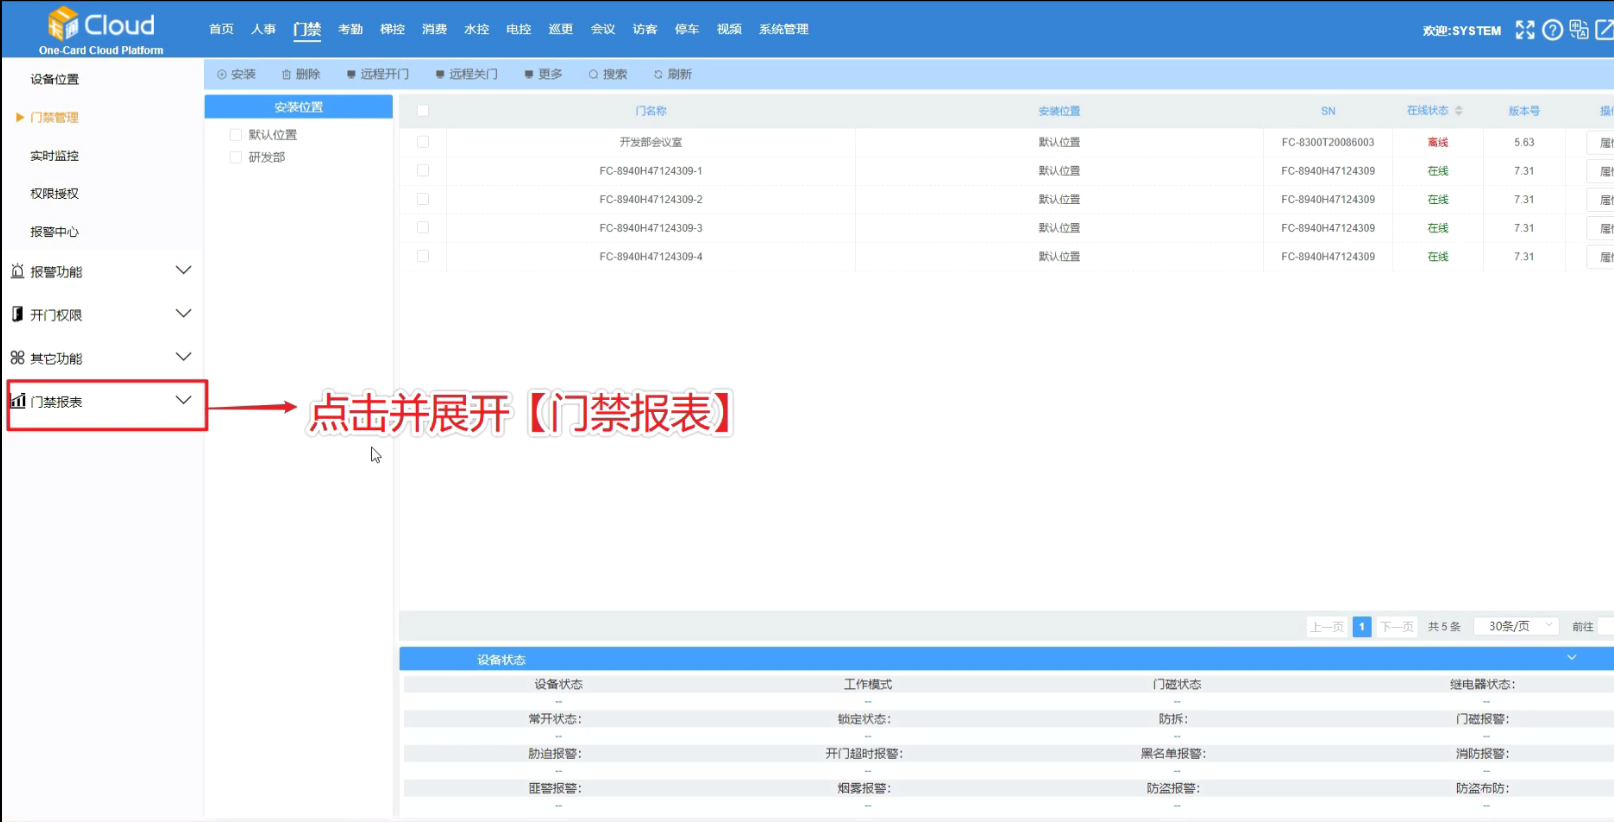The height and width of the screenshot is (822, 1614).
Task: Select the 开发部会议室 row checkbox
Action: click(x=423, y=142)
